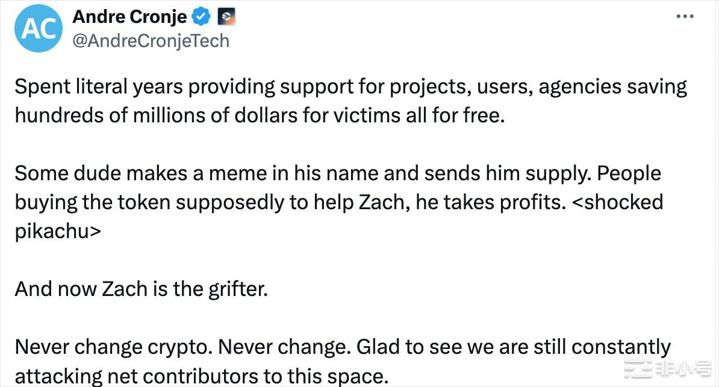Click the word "pikachu>" on its own line
The height and width of the screenshot is (387, 719).
click(58, 231)
